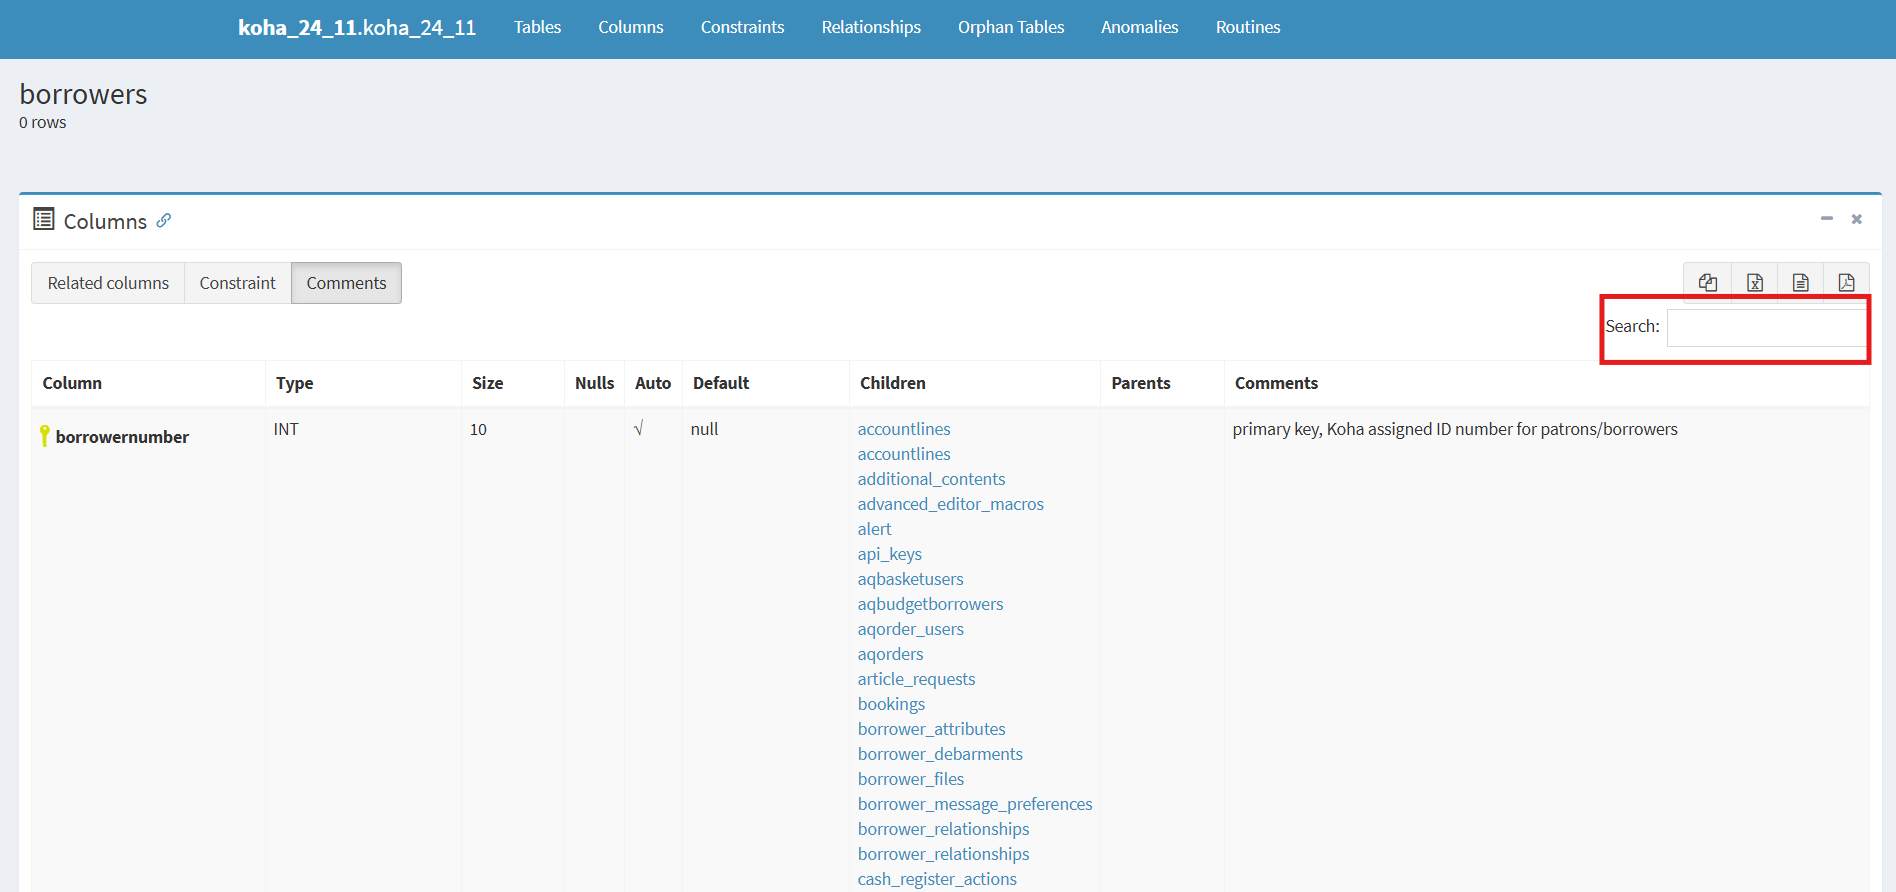
Task: Click the INT type cell
Action: tap(286, 429)
